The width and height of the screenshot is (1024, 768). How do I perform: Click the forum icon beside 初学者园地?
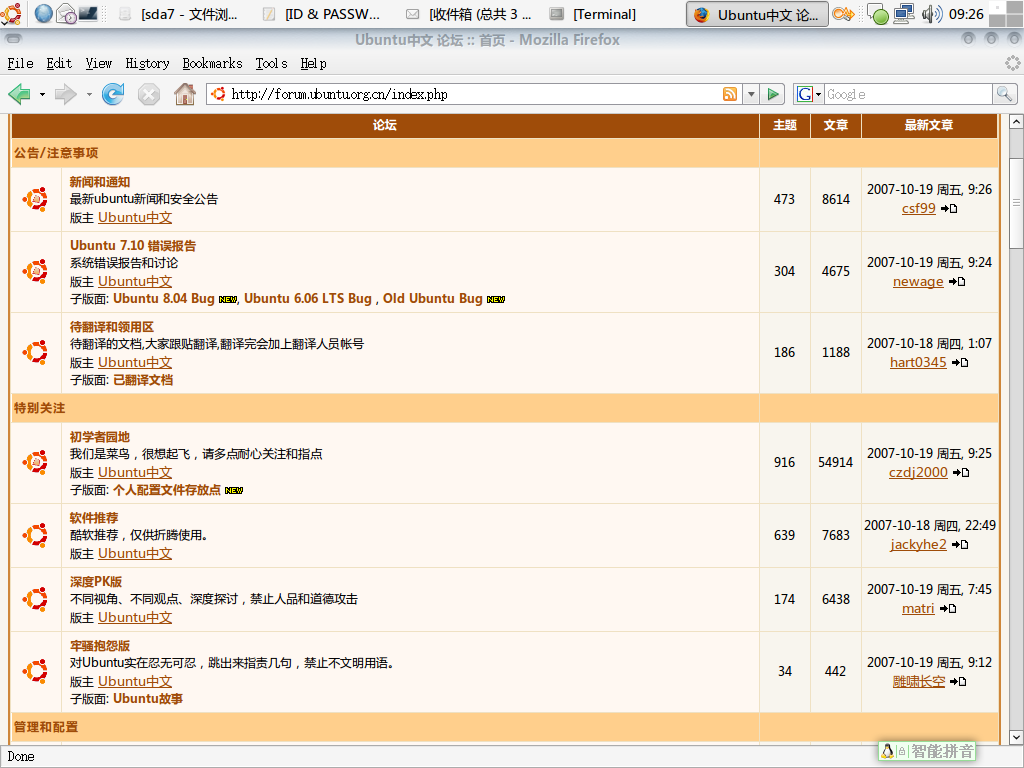pyautogui.click(x=35, y=462)
